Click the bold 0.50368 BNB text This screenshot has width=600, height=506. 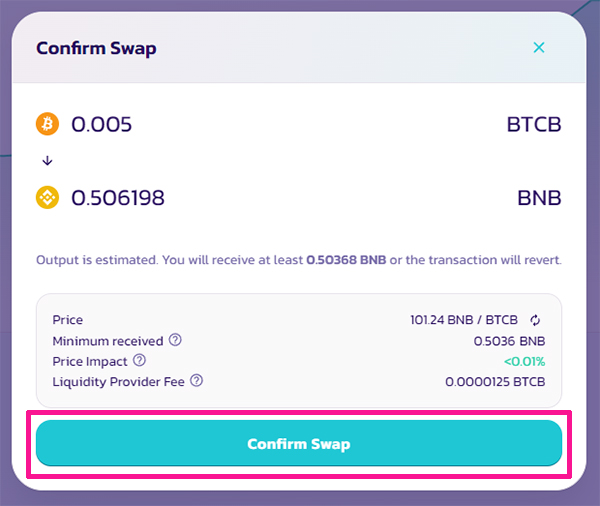click(346, 260)
